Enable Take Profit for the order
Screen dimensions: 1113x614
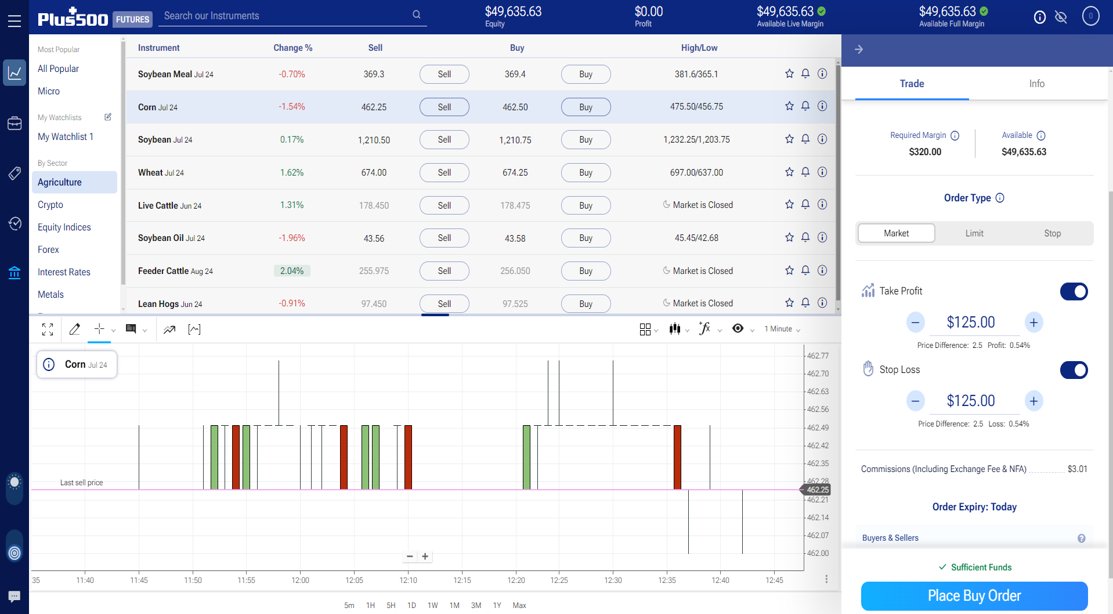(1073, 291)
